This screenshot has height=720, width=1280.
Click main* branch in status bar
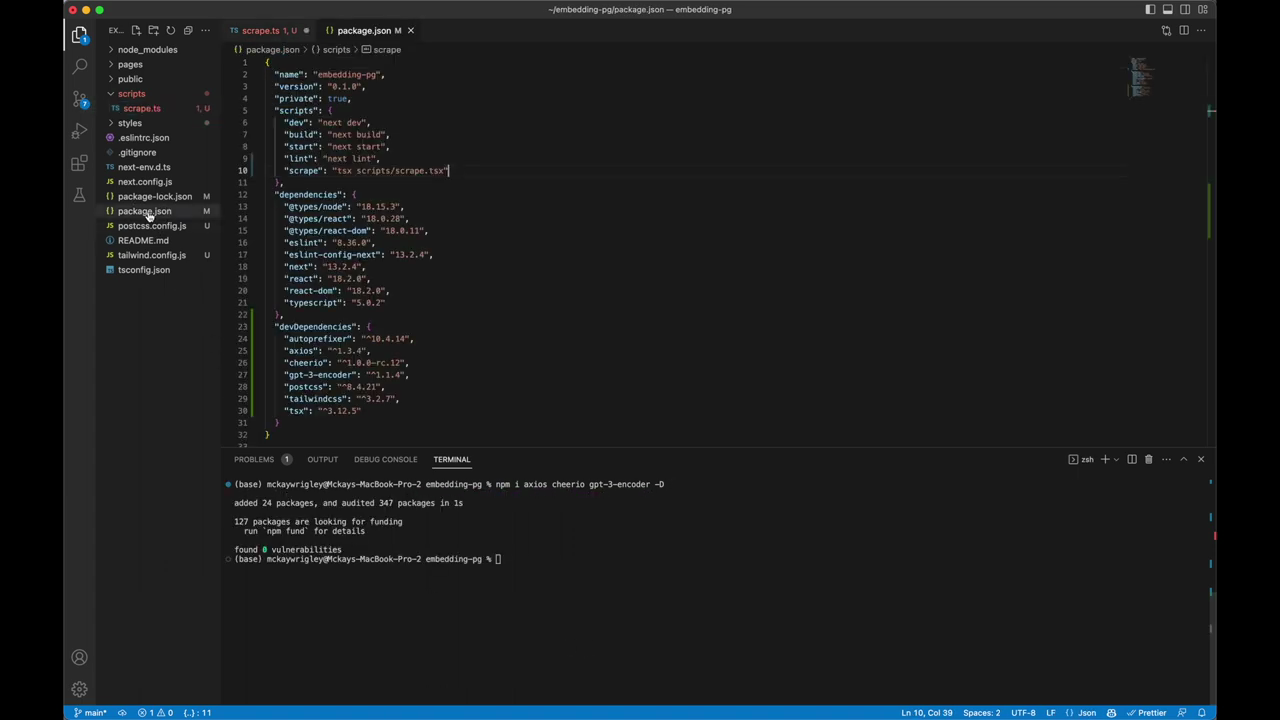[x=90, y=713]
